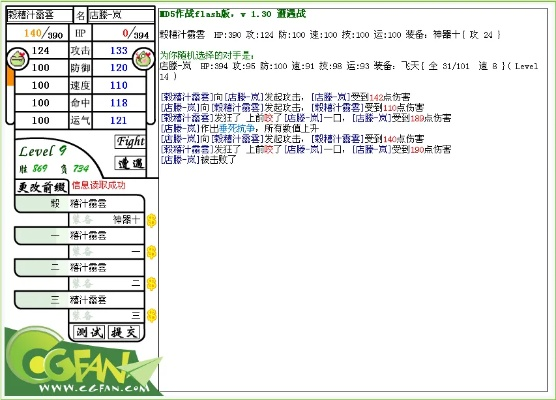The height and width of the screenshot is (400, 556).
Task: Click the losses count 734
Action: click(x=81, y=168)
